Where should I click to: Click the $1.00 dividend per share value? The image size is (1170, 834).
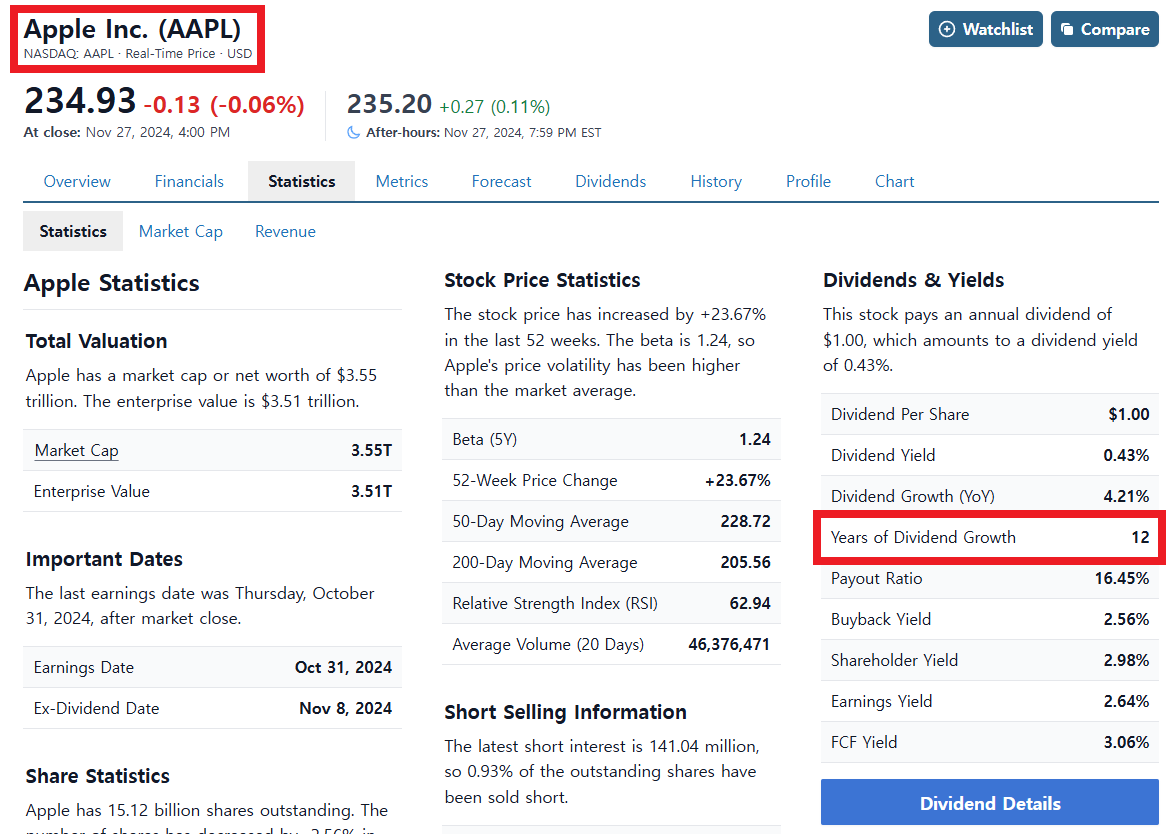coord(1128,415)
